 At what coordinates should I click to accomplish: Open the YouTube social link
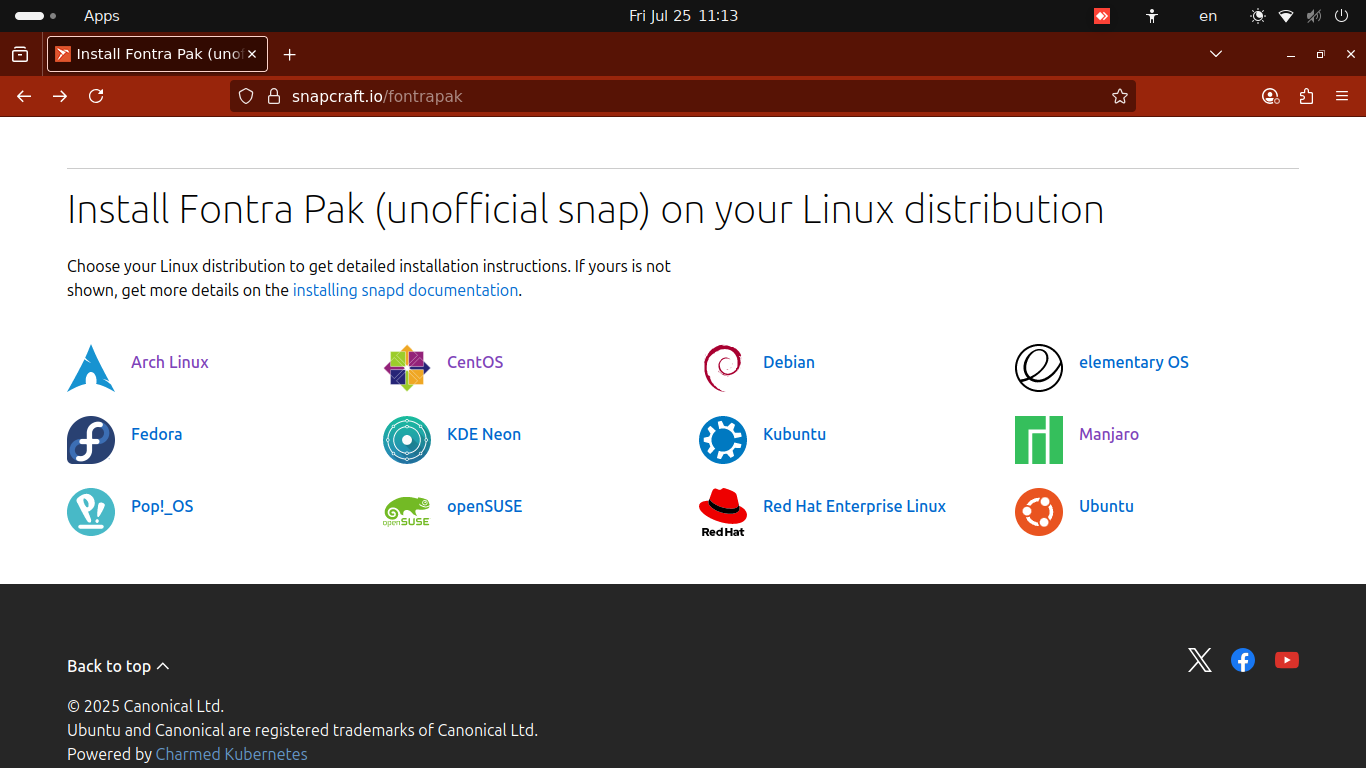(1287, 660)
